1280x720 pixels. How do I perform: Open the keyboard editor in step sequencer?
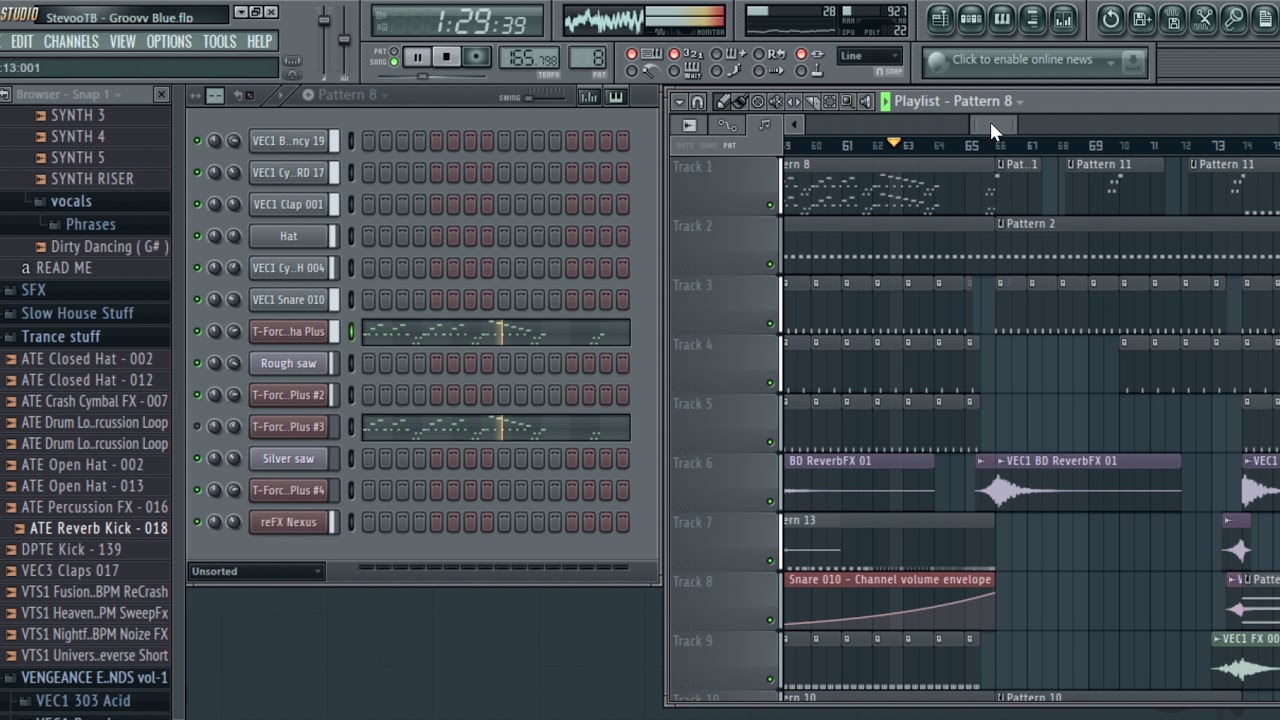click(x=615, y=96)
